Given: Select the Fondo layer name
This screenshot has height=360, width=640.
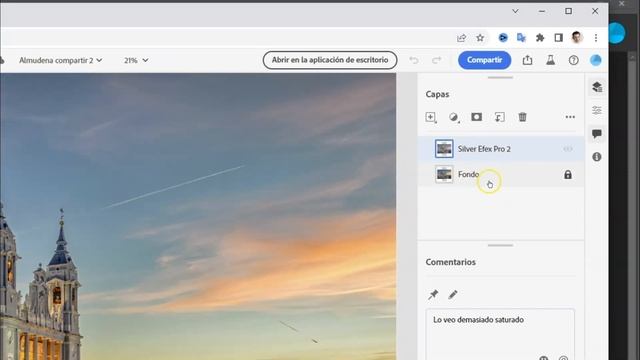Looking at the screenshot, I should (x=469, y=174).
